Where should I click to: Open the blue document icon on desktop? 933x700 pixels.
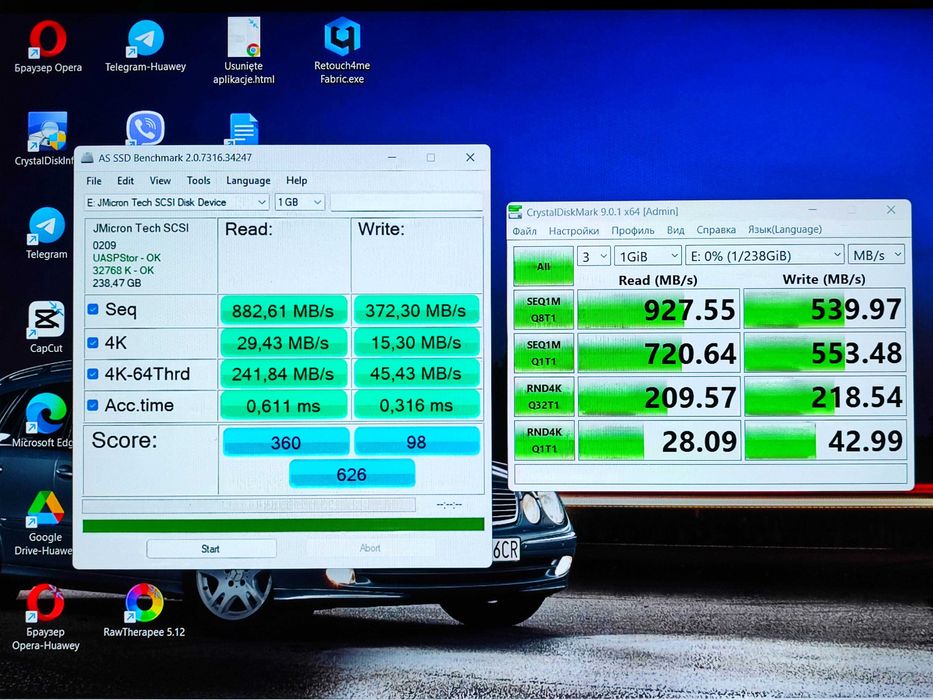(x=243, y=129)
